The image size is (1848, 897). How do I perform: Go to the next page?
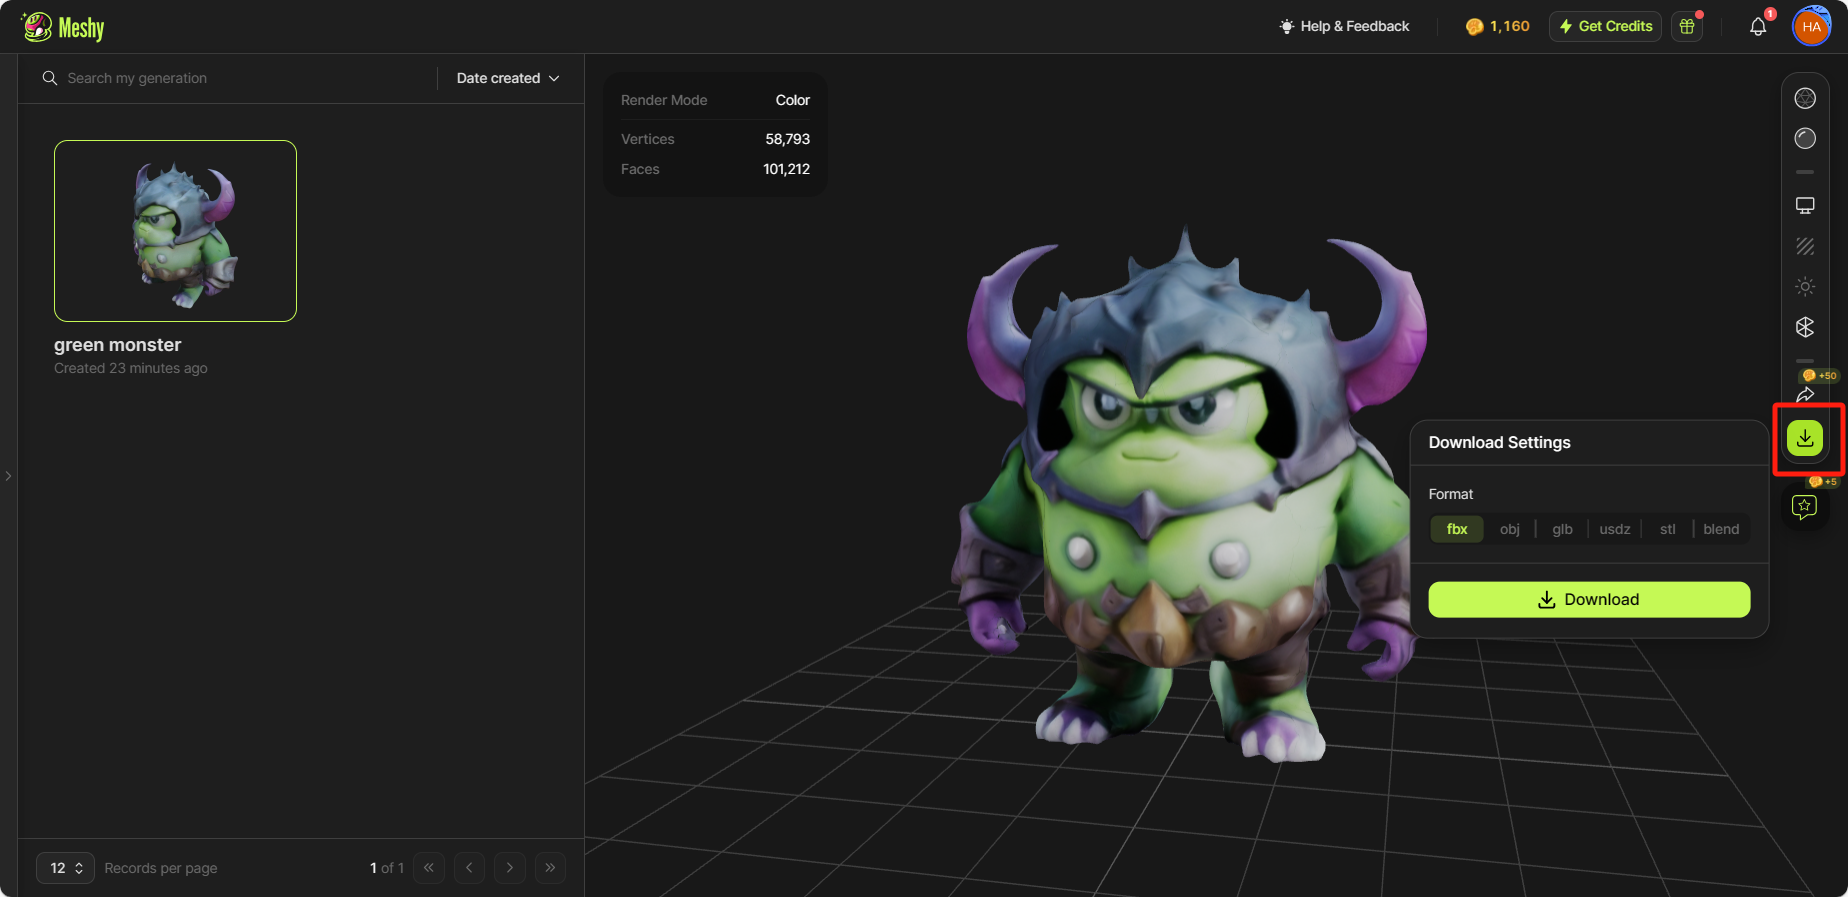[x=510, y=868]
